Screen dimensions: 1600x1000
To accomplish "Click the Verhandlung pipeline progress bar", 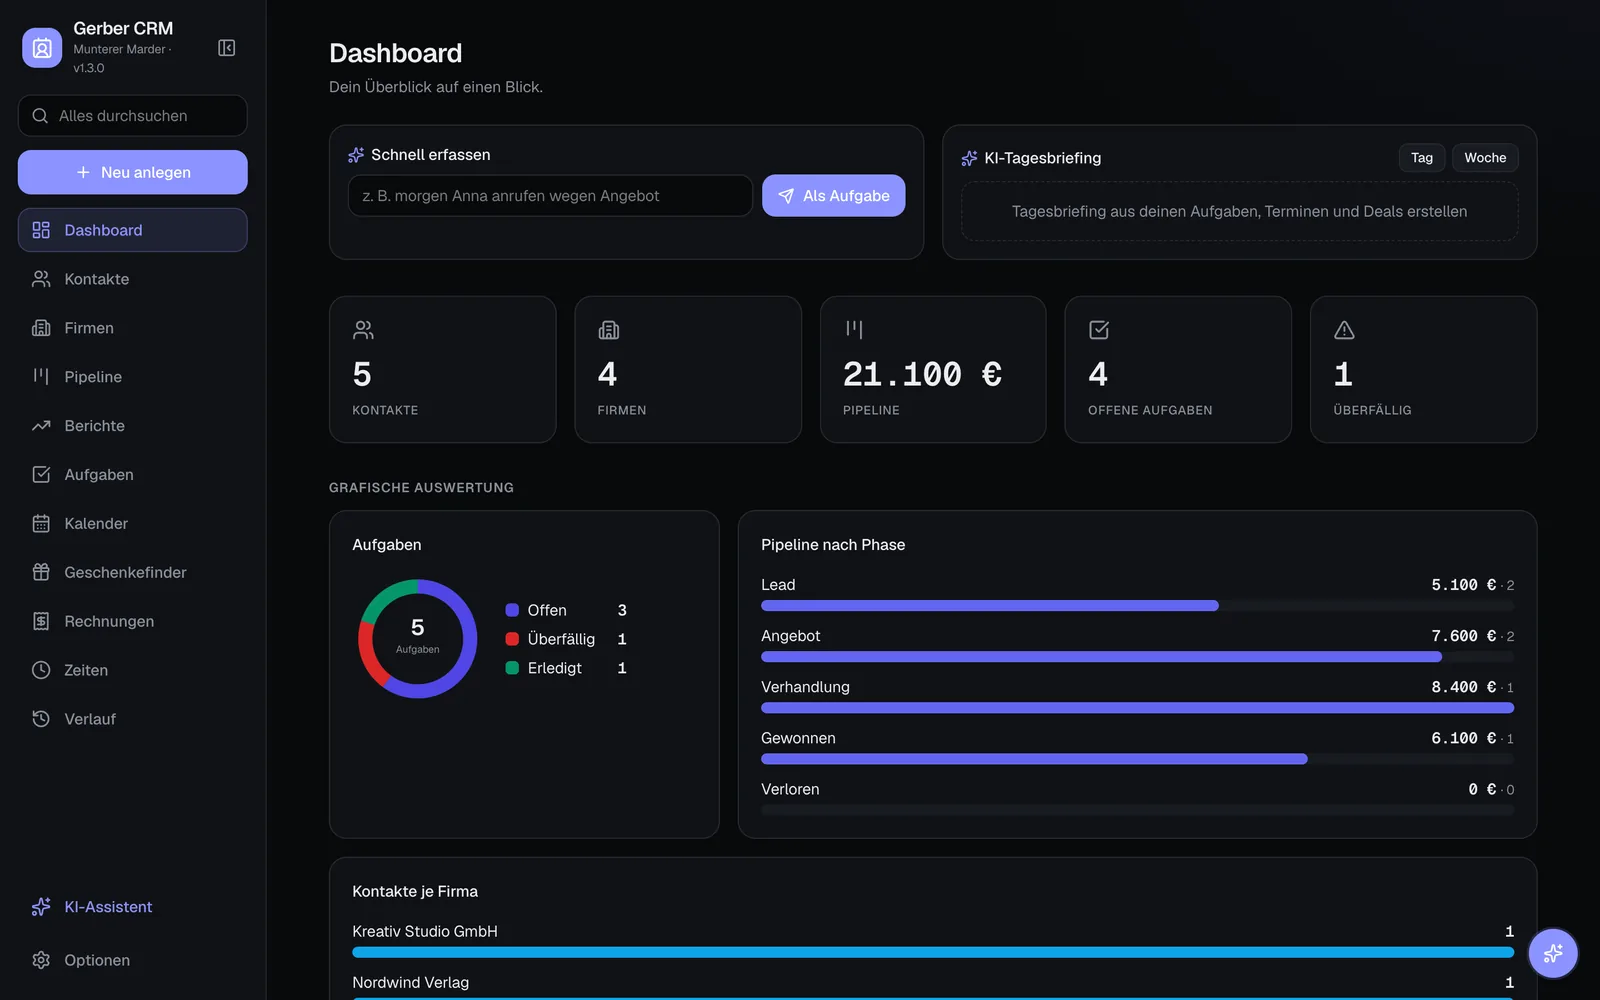I will tap(1137, 708).
